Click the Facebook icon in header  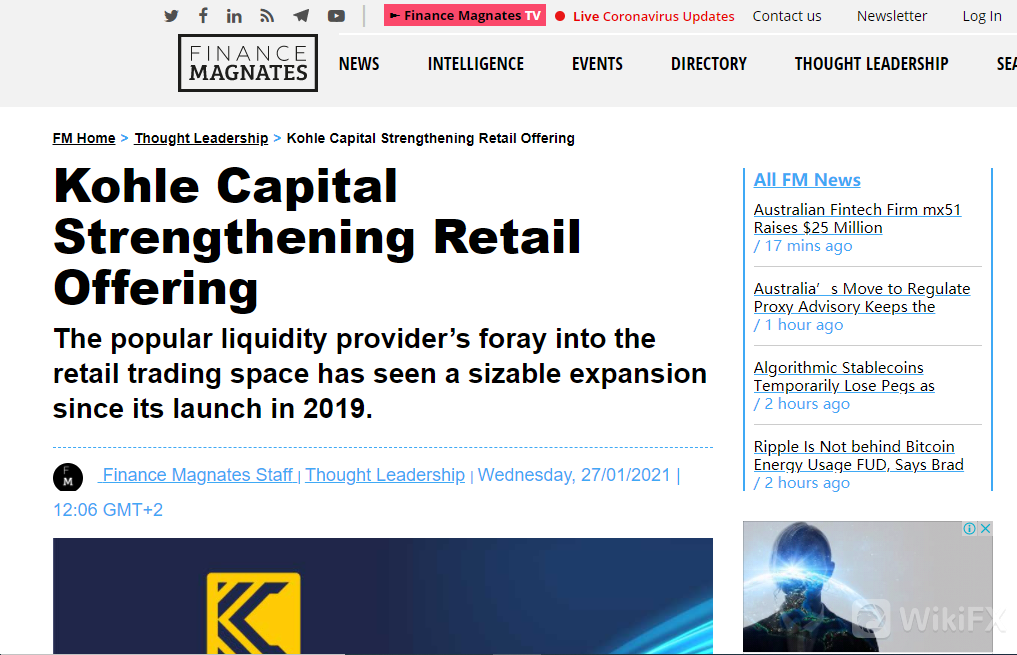pyautogui.click(x=203, y=16)
